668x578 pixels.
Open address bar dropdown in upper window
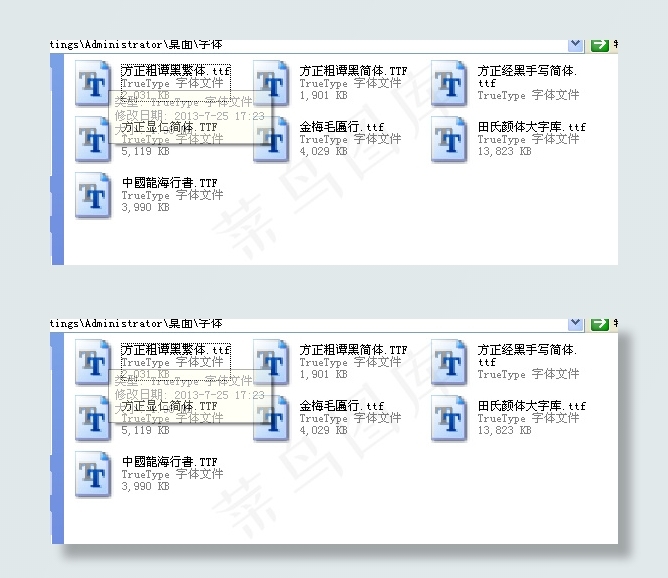pyautogui.click(x=576, y=45)
